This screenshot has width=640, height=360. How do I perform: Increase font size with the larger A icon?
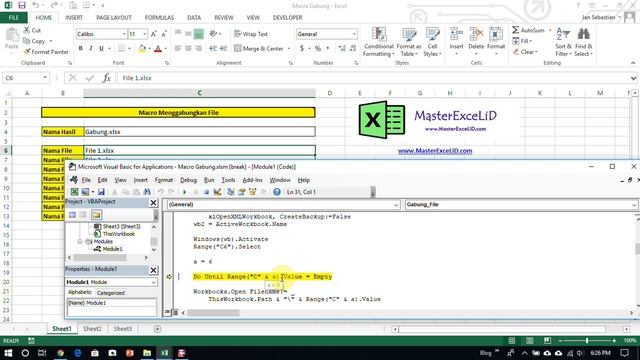coord(154,34)
